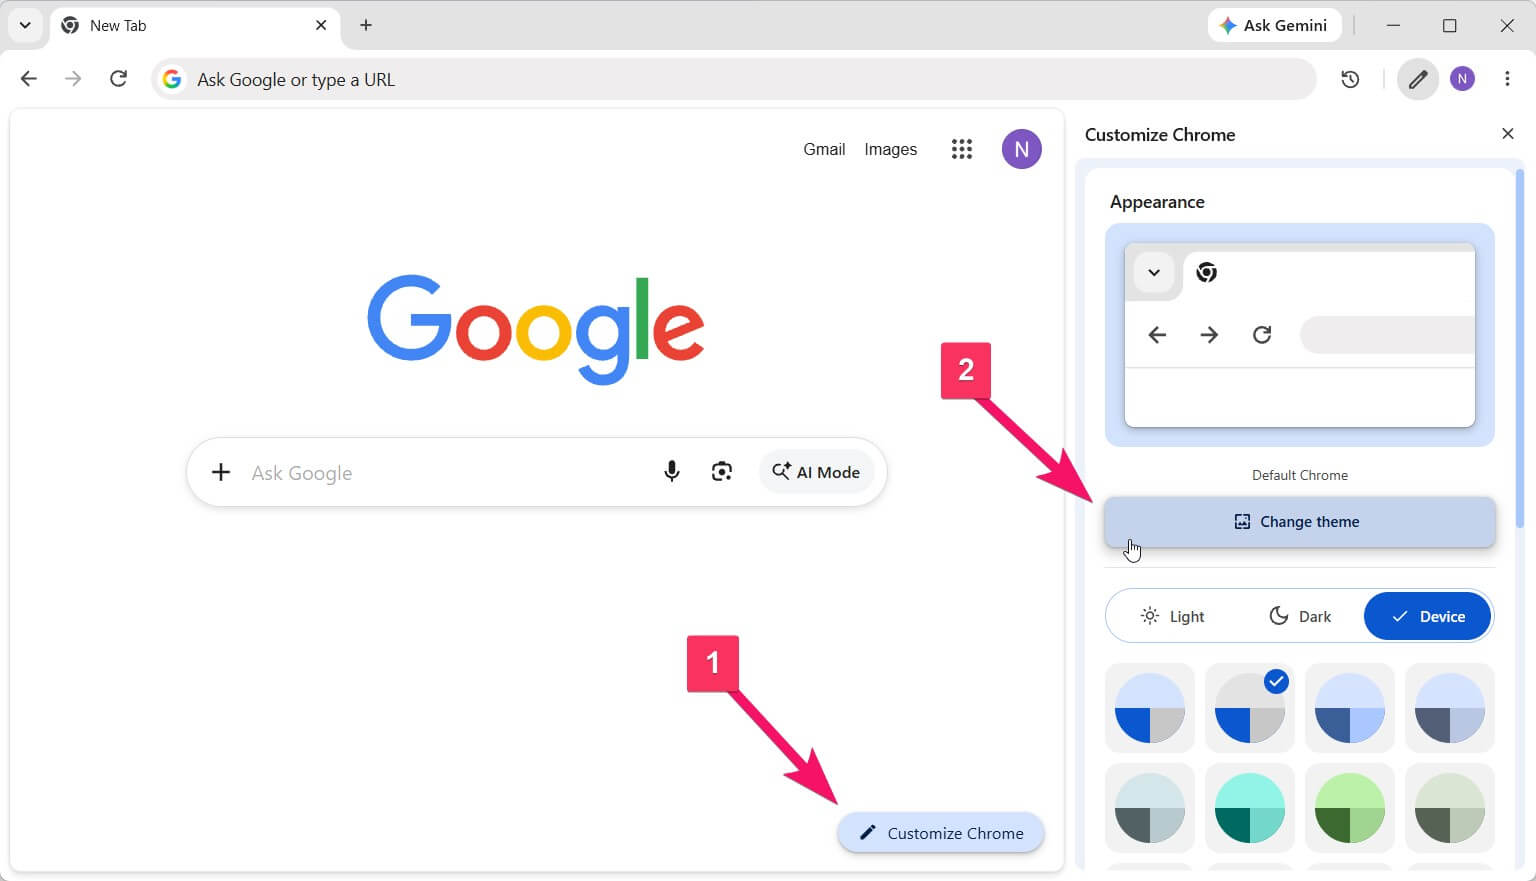
Task: Minimize the Chrome window
Action: [1393, 25]
